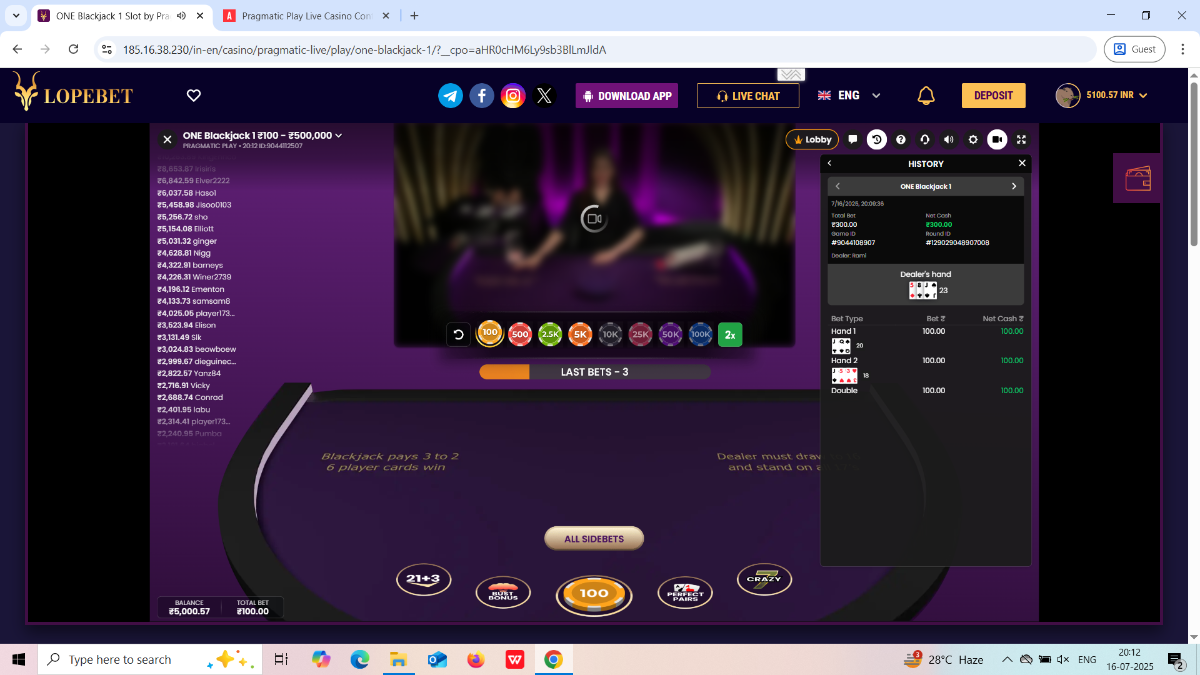Viewport: 1200px width, 675px height.
Task: Open browser tab search dropdown
Action: point(15,16)
